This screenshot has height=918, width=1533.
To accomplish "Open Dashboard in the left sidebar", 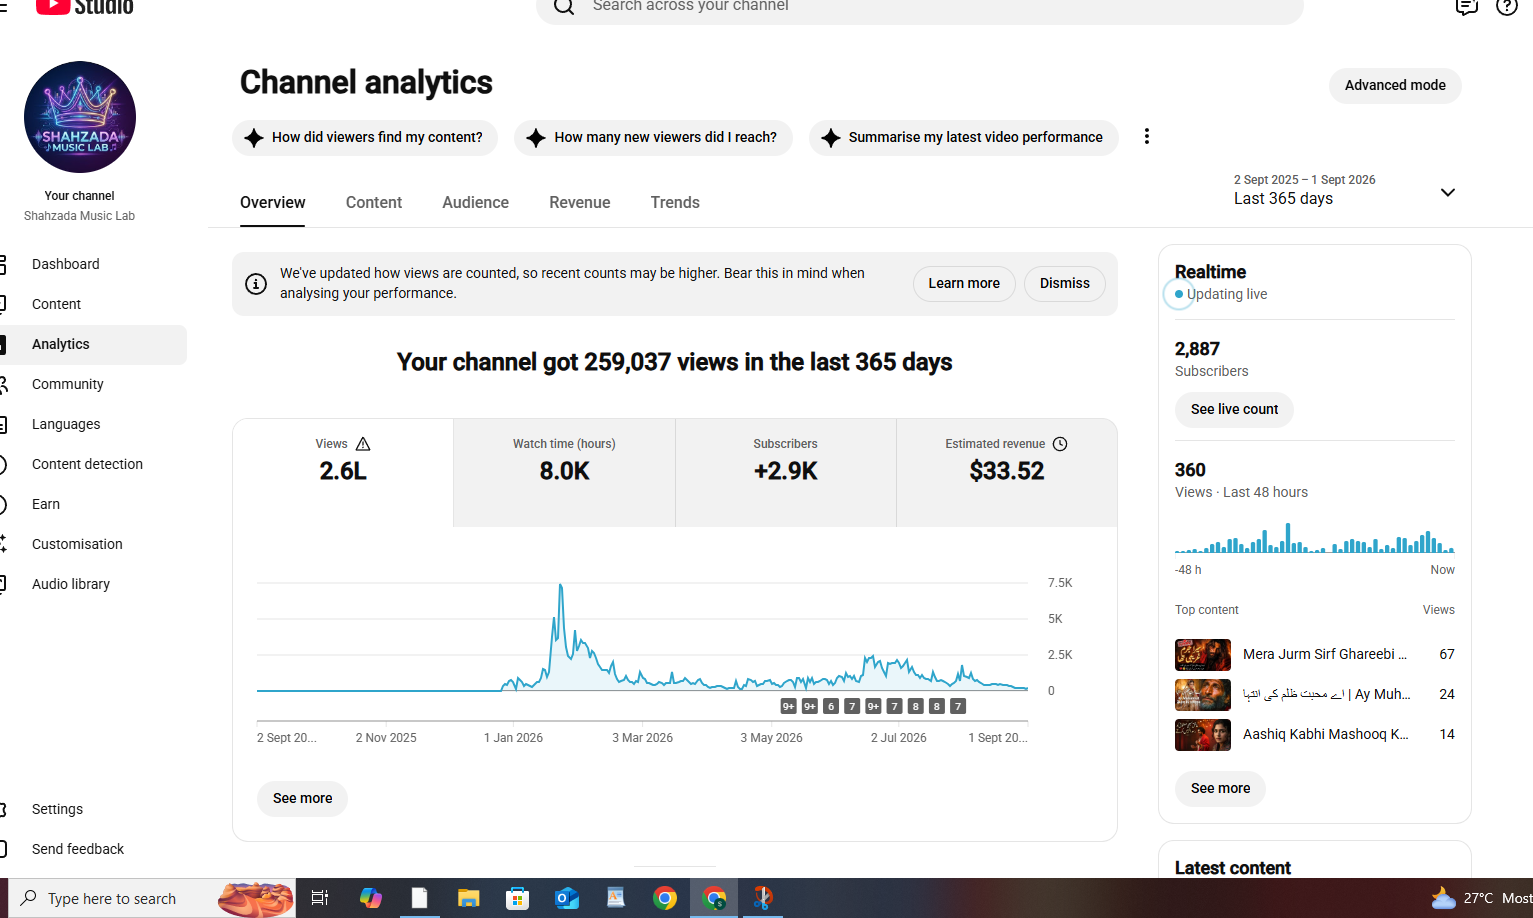I will coord(93,264).
